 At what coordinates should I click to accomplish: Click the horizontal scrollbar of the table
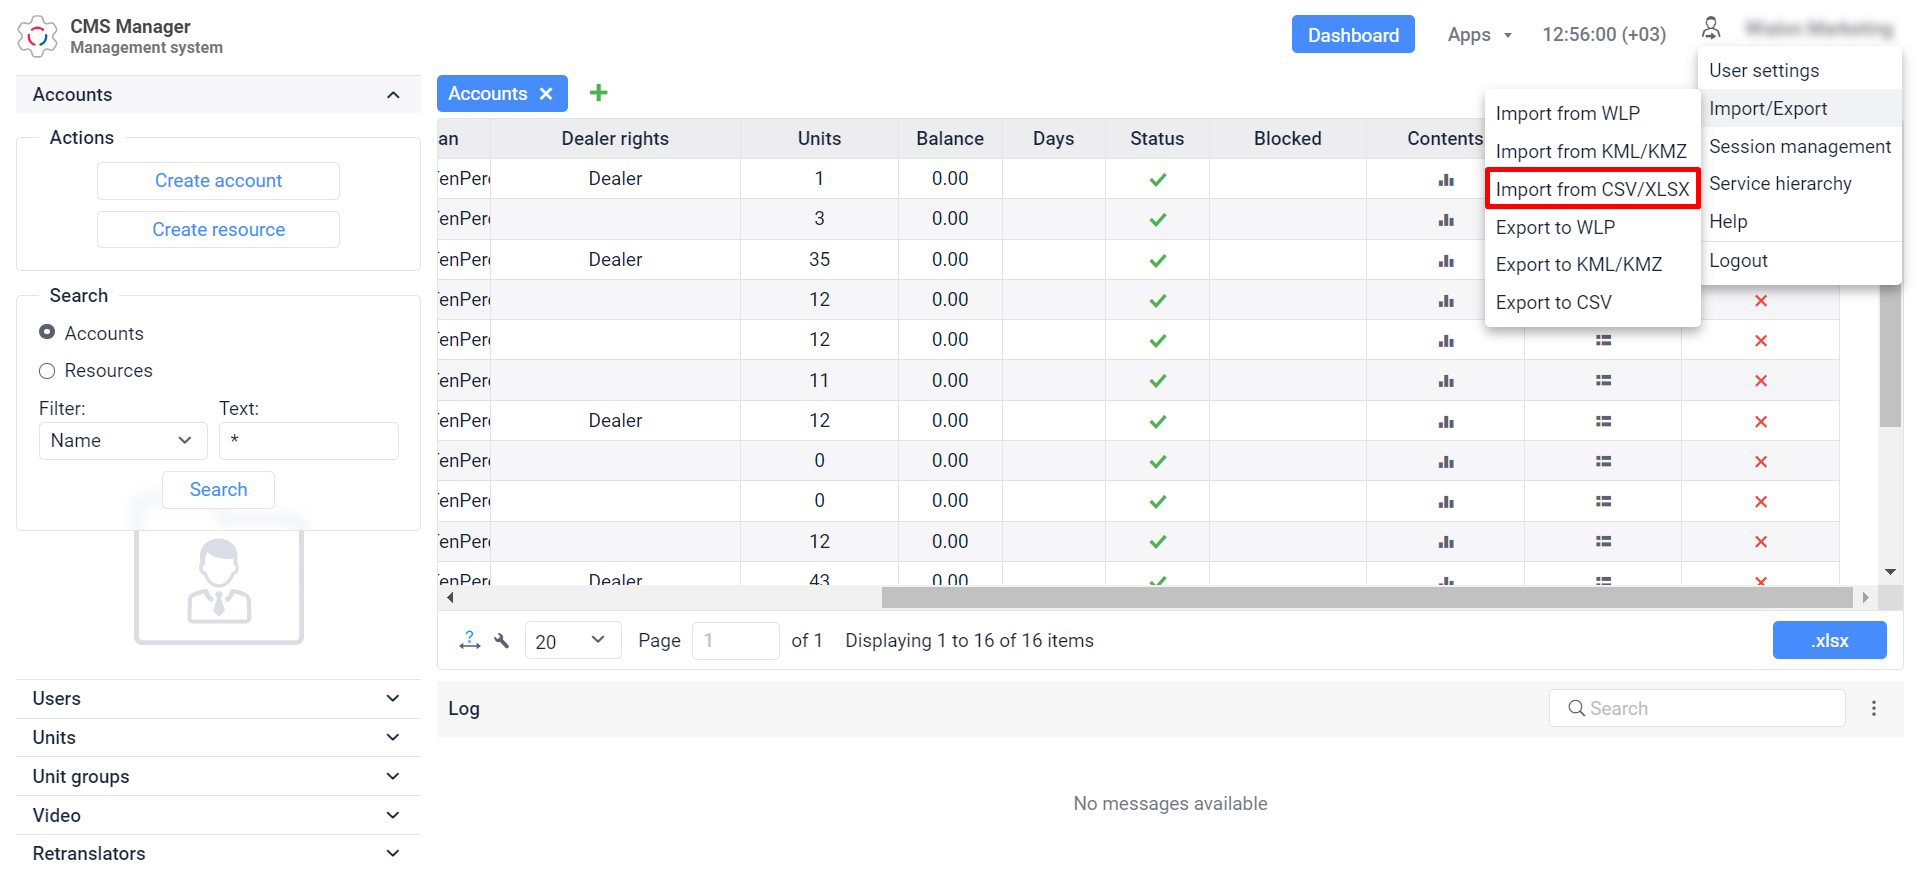click(1366, 598)
